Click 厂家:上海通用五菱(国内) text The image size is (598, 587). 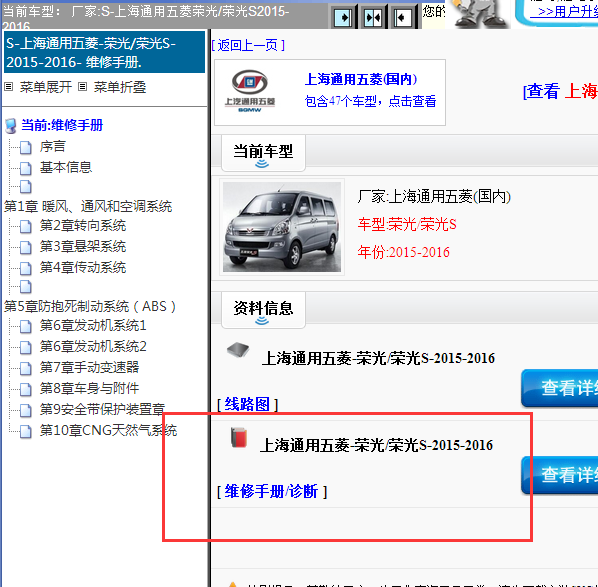[x=434, y=197]
